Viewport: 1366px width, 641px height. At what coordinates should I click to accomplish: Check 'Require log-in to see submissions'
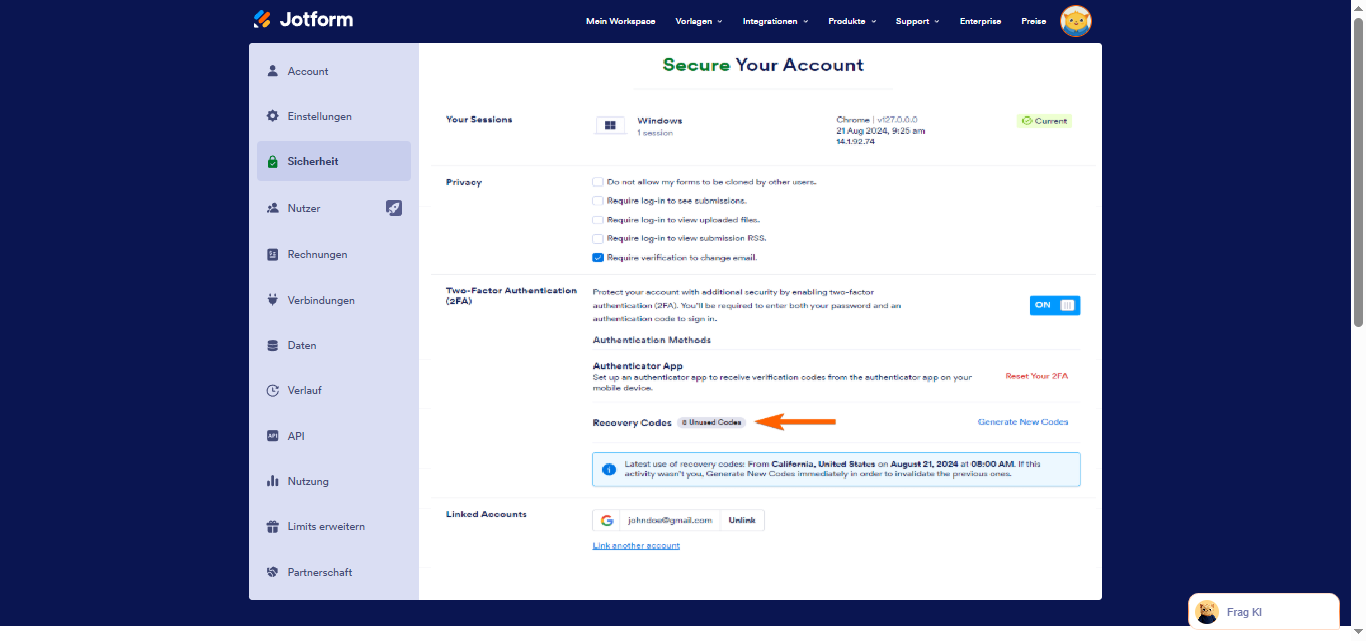click(598, 201)
